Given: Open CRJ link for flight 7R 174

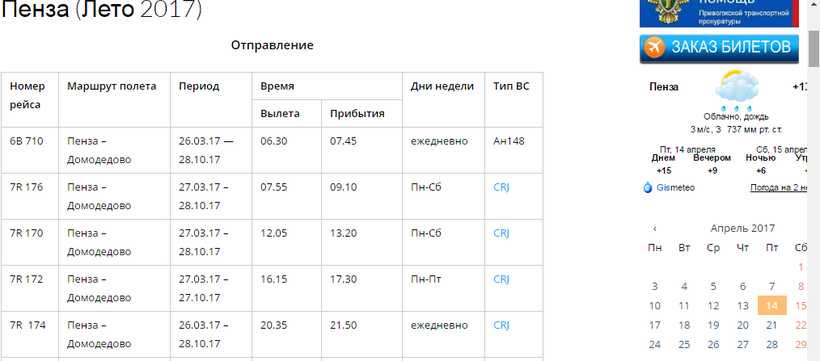Looking at the screenshot, I should (501, 325).
